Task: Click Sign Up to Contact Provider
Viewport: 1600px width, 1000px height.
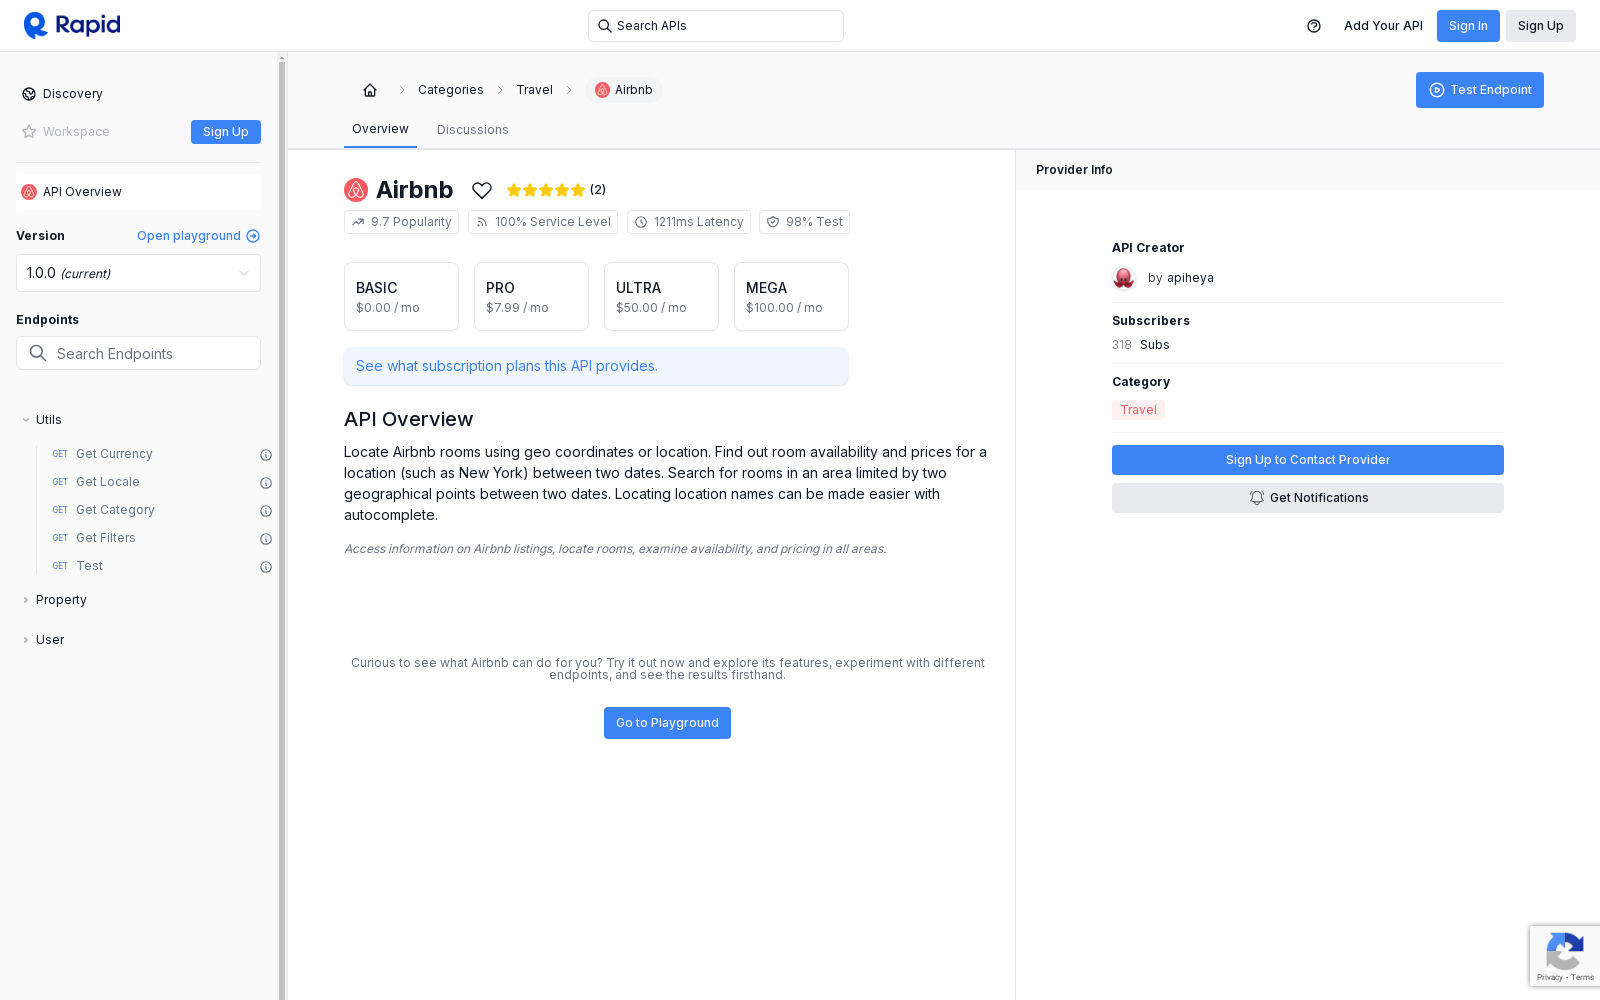Action: click(x=1308, y=460)
